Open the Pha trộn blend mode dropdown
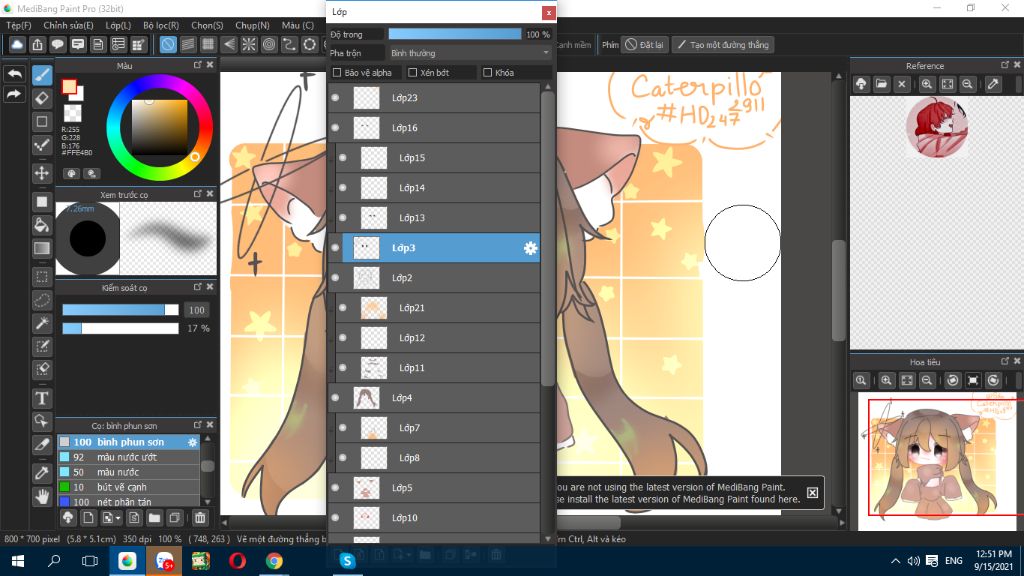This screenshot has width=1024, height=576. 470,53
